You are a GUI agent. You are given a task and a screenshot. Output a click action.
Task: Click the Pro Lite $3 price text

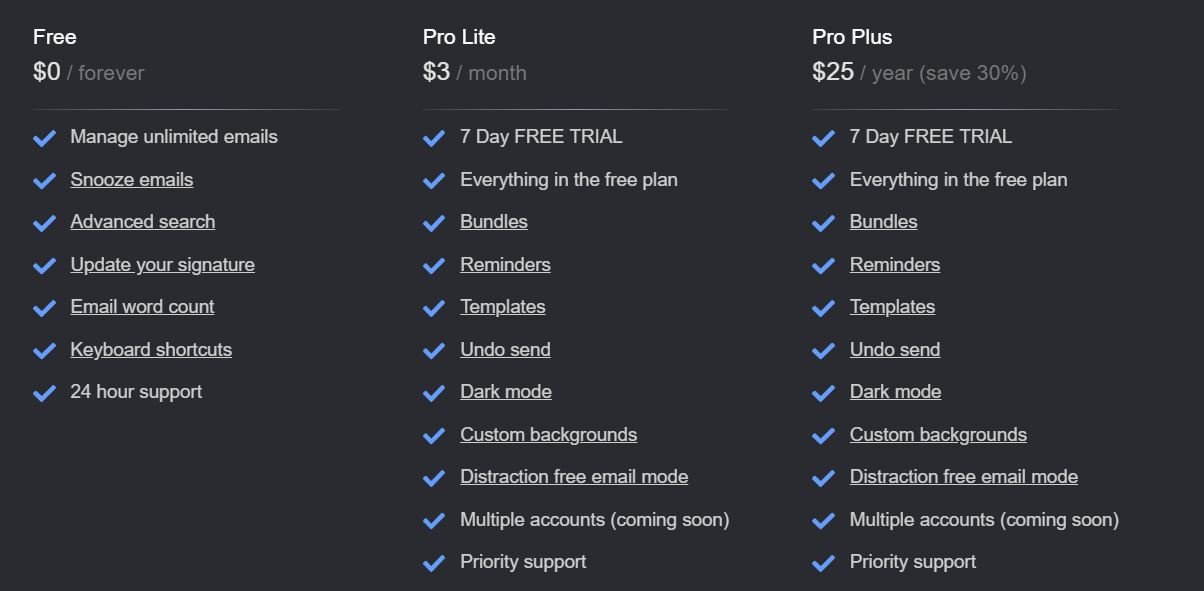(x=437, y=72)
